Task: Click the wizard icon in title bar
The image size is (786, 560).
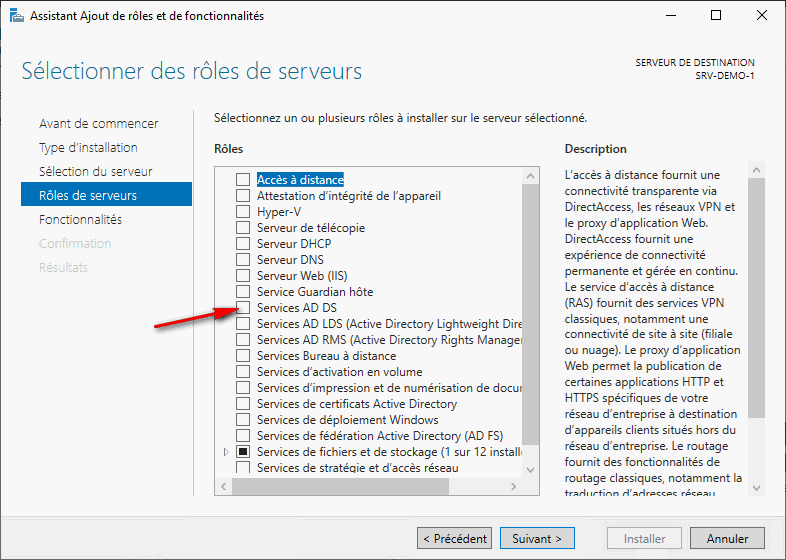Action: [15, 15]
